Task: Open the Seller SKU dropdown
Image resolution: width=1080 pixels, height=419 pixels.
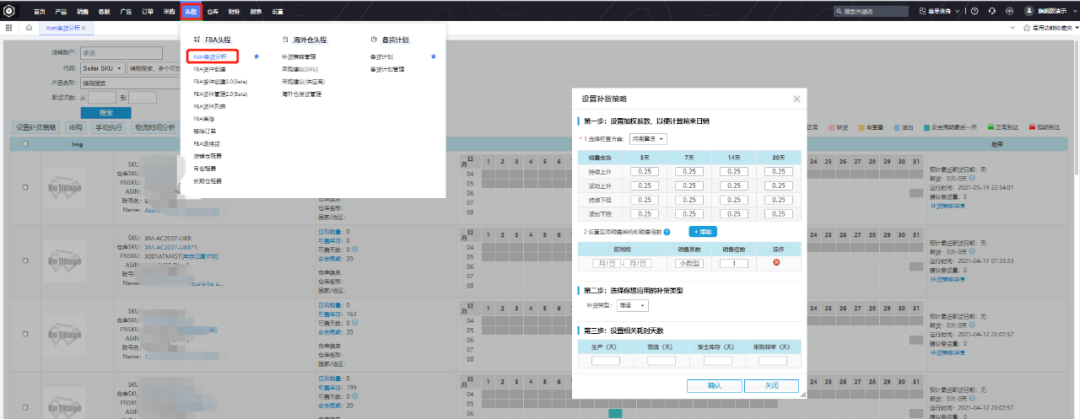Action: [x=102, y=68]
